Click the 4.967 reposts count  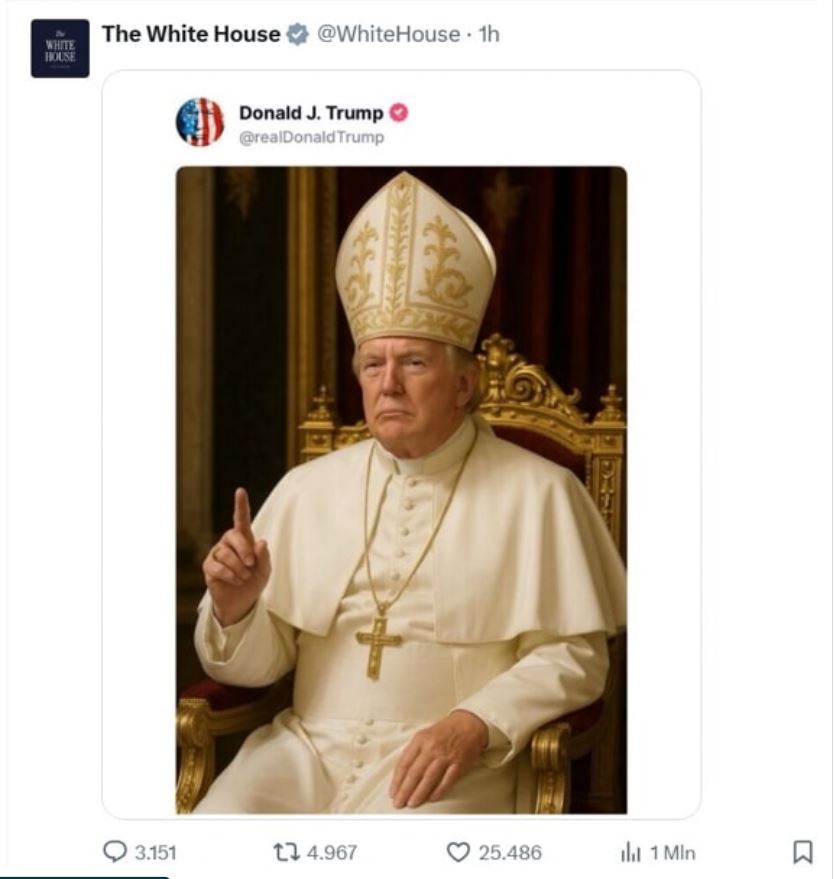(x=331, y=853)
